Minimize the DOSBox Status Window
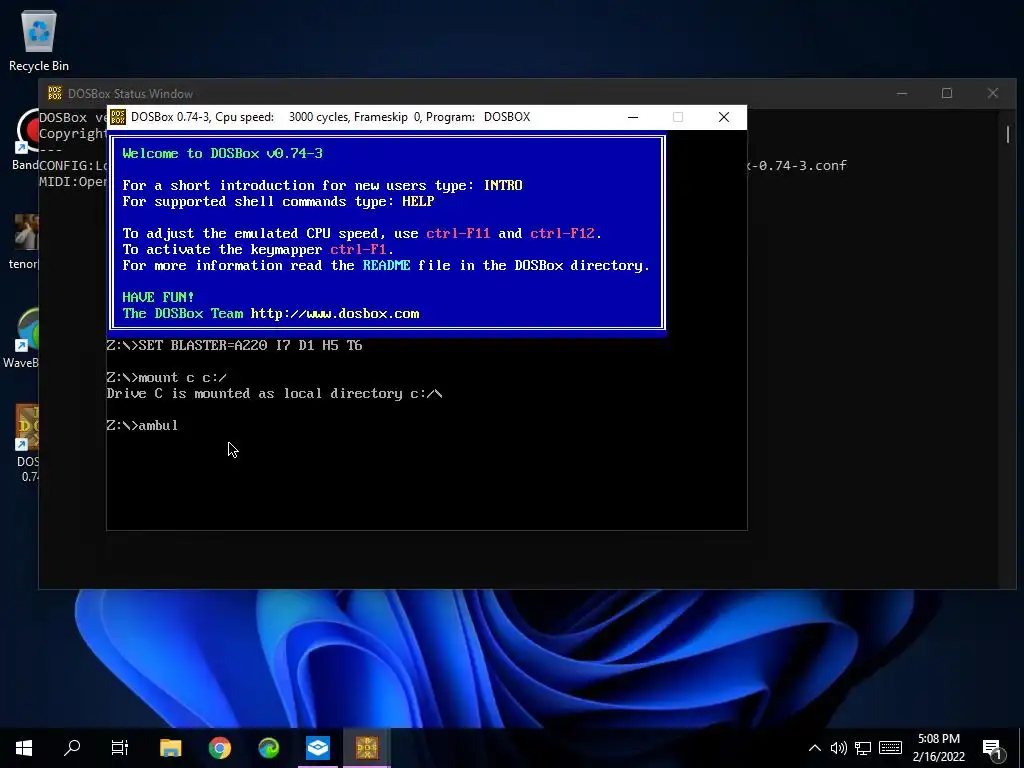The height and width of the screenshot is (768, 1024). [x=902, y=93]
